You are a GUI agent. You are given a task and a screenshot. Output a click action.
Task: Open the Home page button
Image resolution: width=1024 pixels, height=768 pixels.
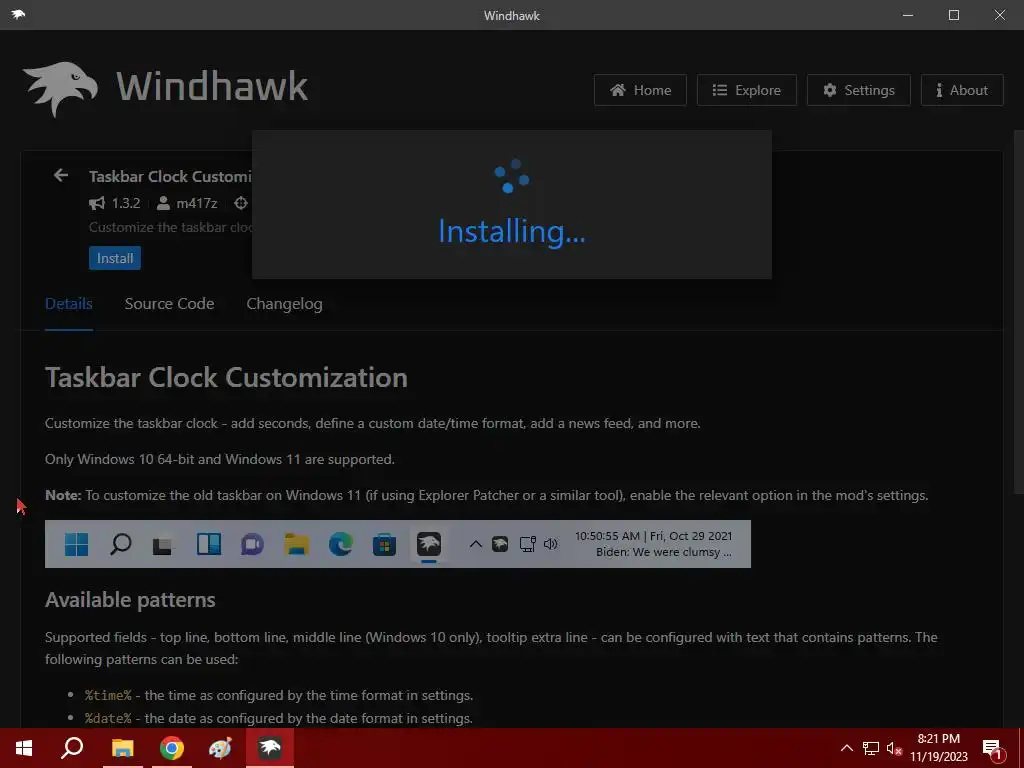pyautogui.click(x=640, y=90)
